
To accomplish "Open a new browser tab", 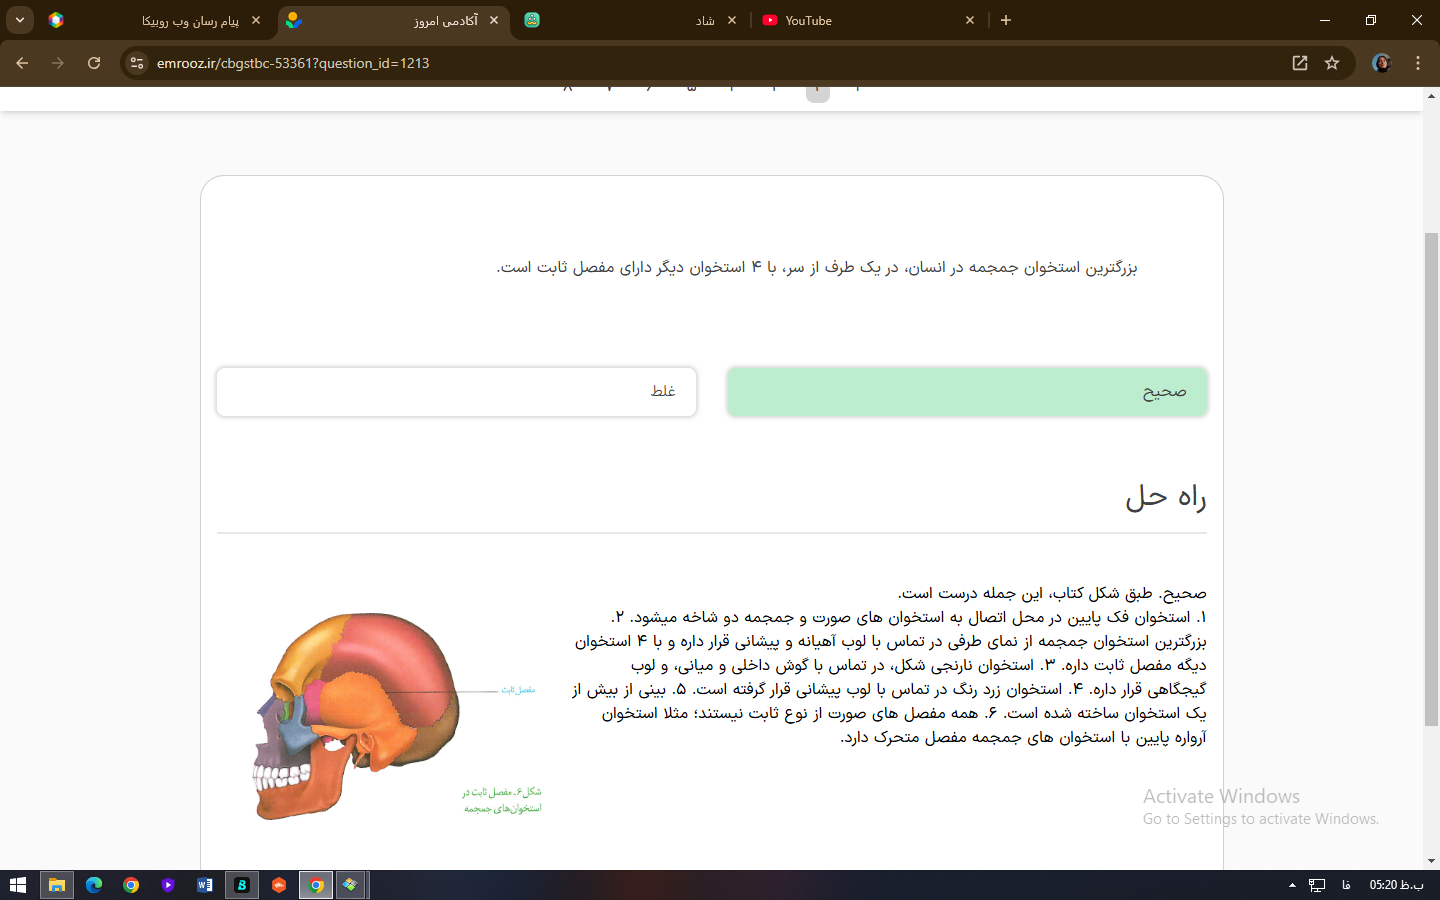I will click(x=1006, y=20).
